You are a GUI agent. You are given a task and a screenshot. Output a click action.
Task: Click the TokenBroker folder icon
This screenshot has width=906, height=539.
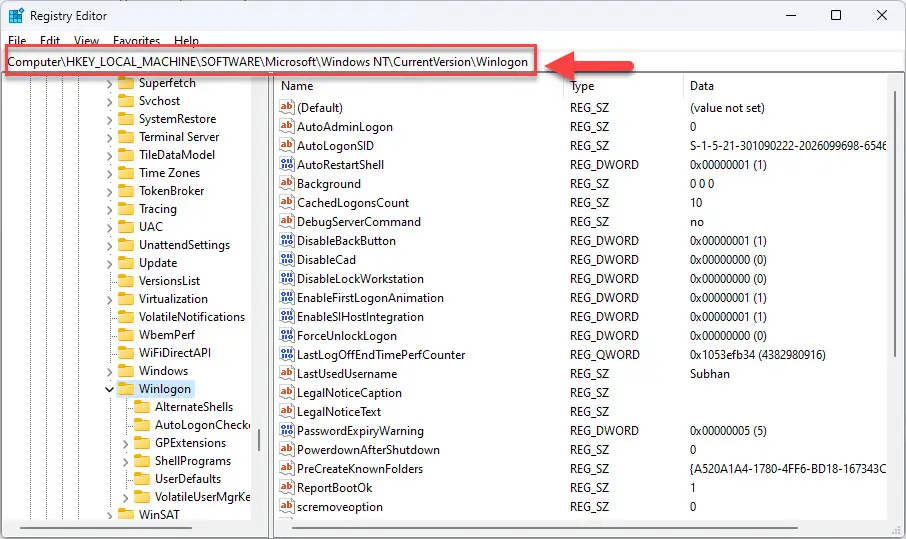pyautogui.click(x=126, y=191)
